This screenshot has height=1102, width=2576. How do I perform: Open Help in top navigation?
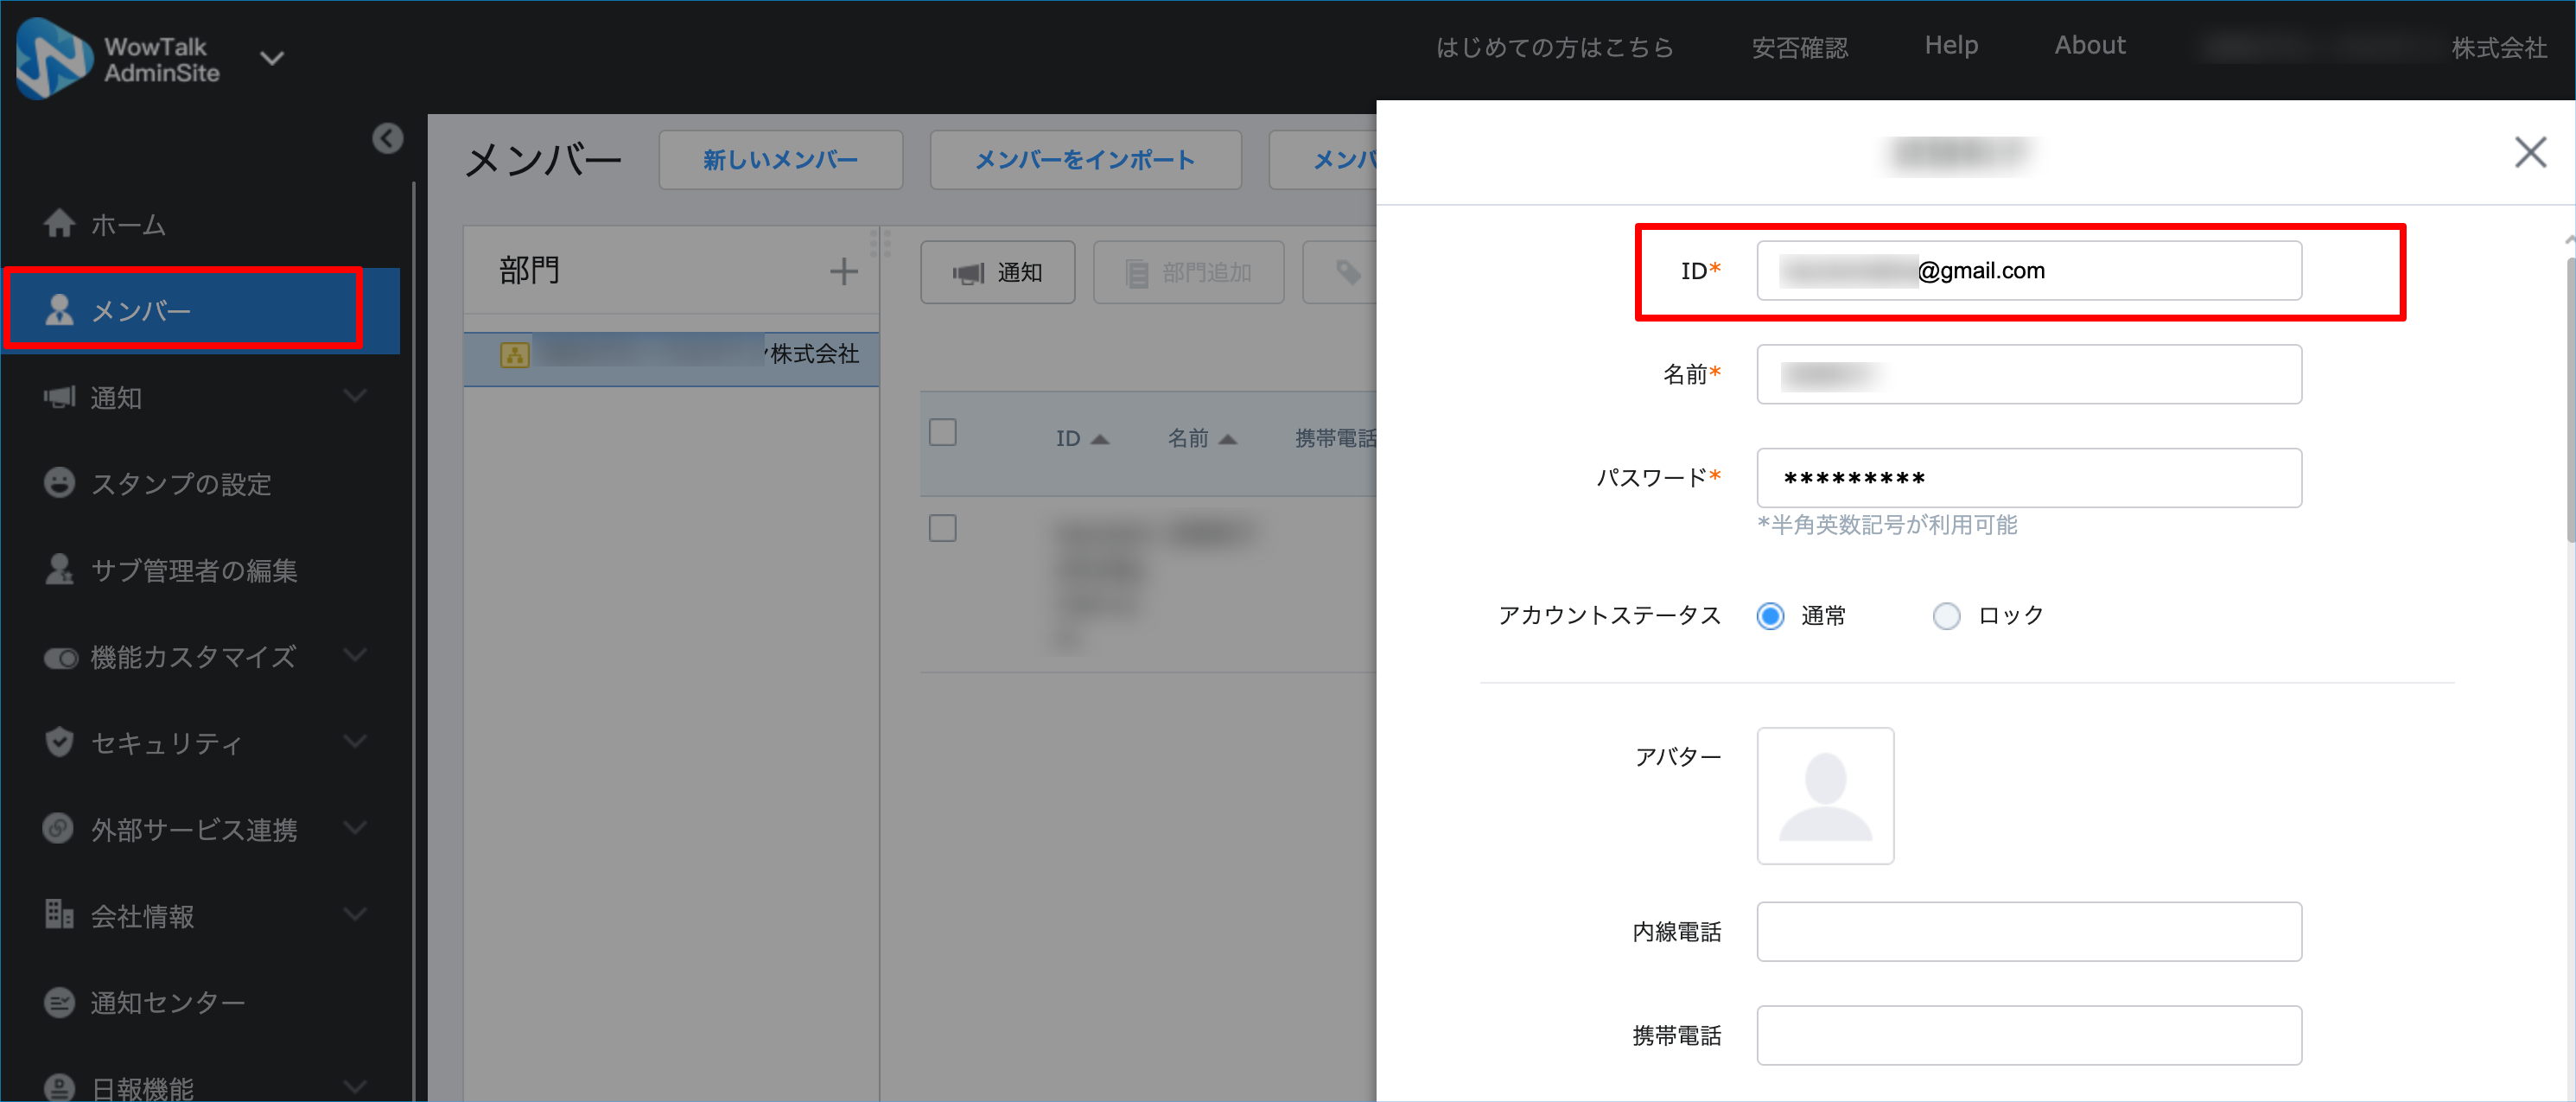[x=1951, y=45]
